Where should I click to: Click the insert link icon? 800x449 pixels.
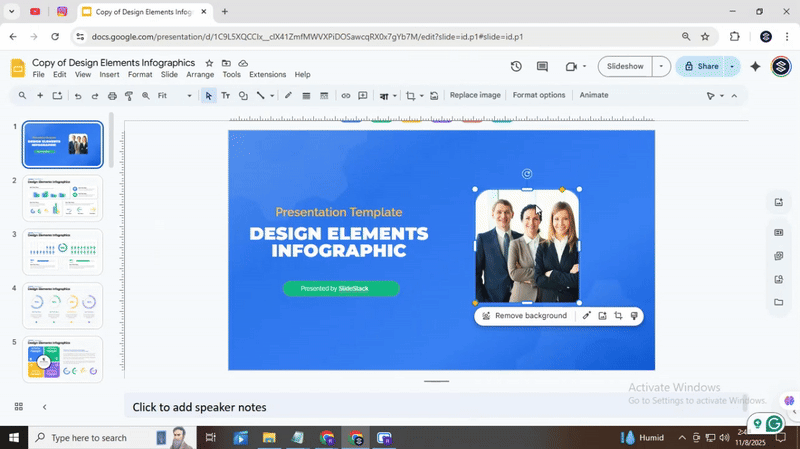click(346, 96)
